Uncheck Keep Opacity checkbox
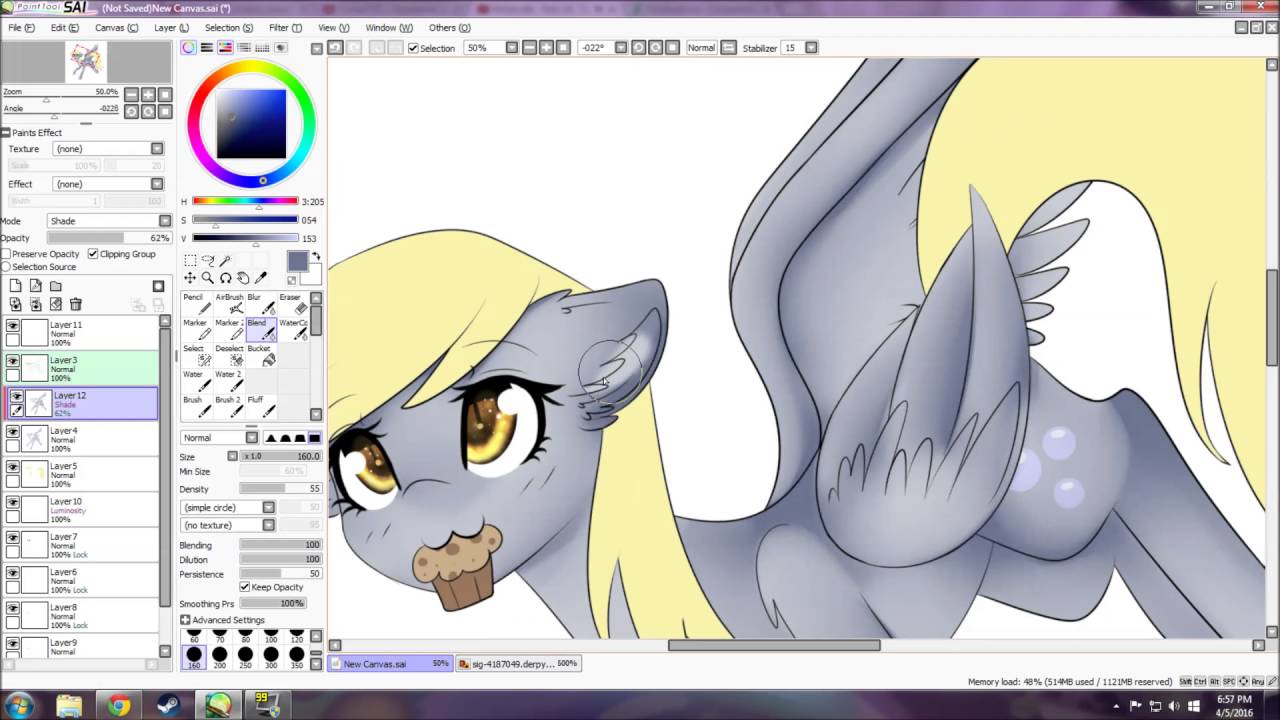 coord(245,587)
